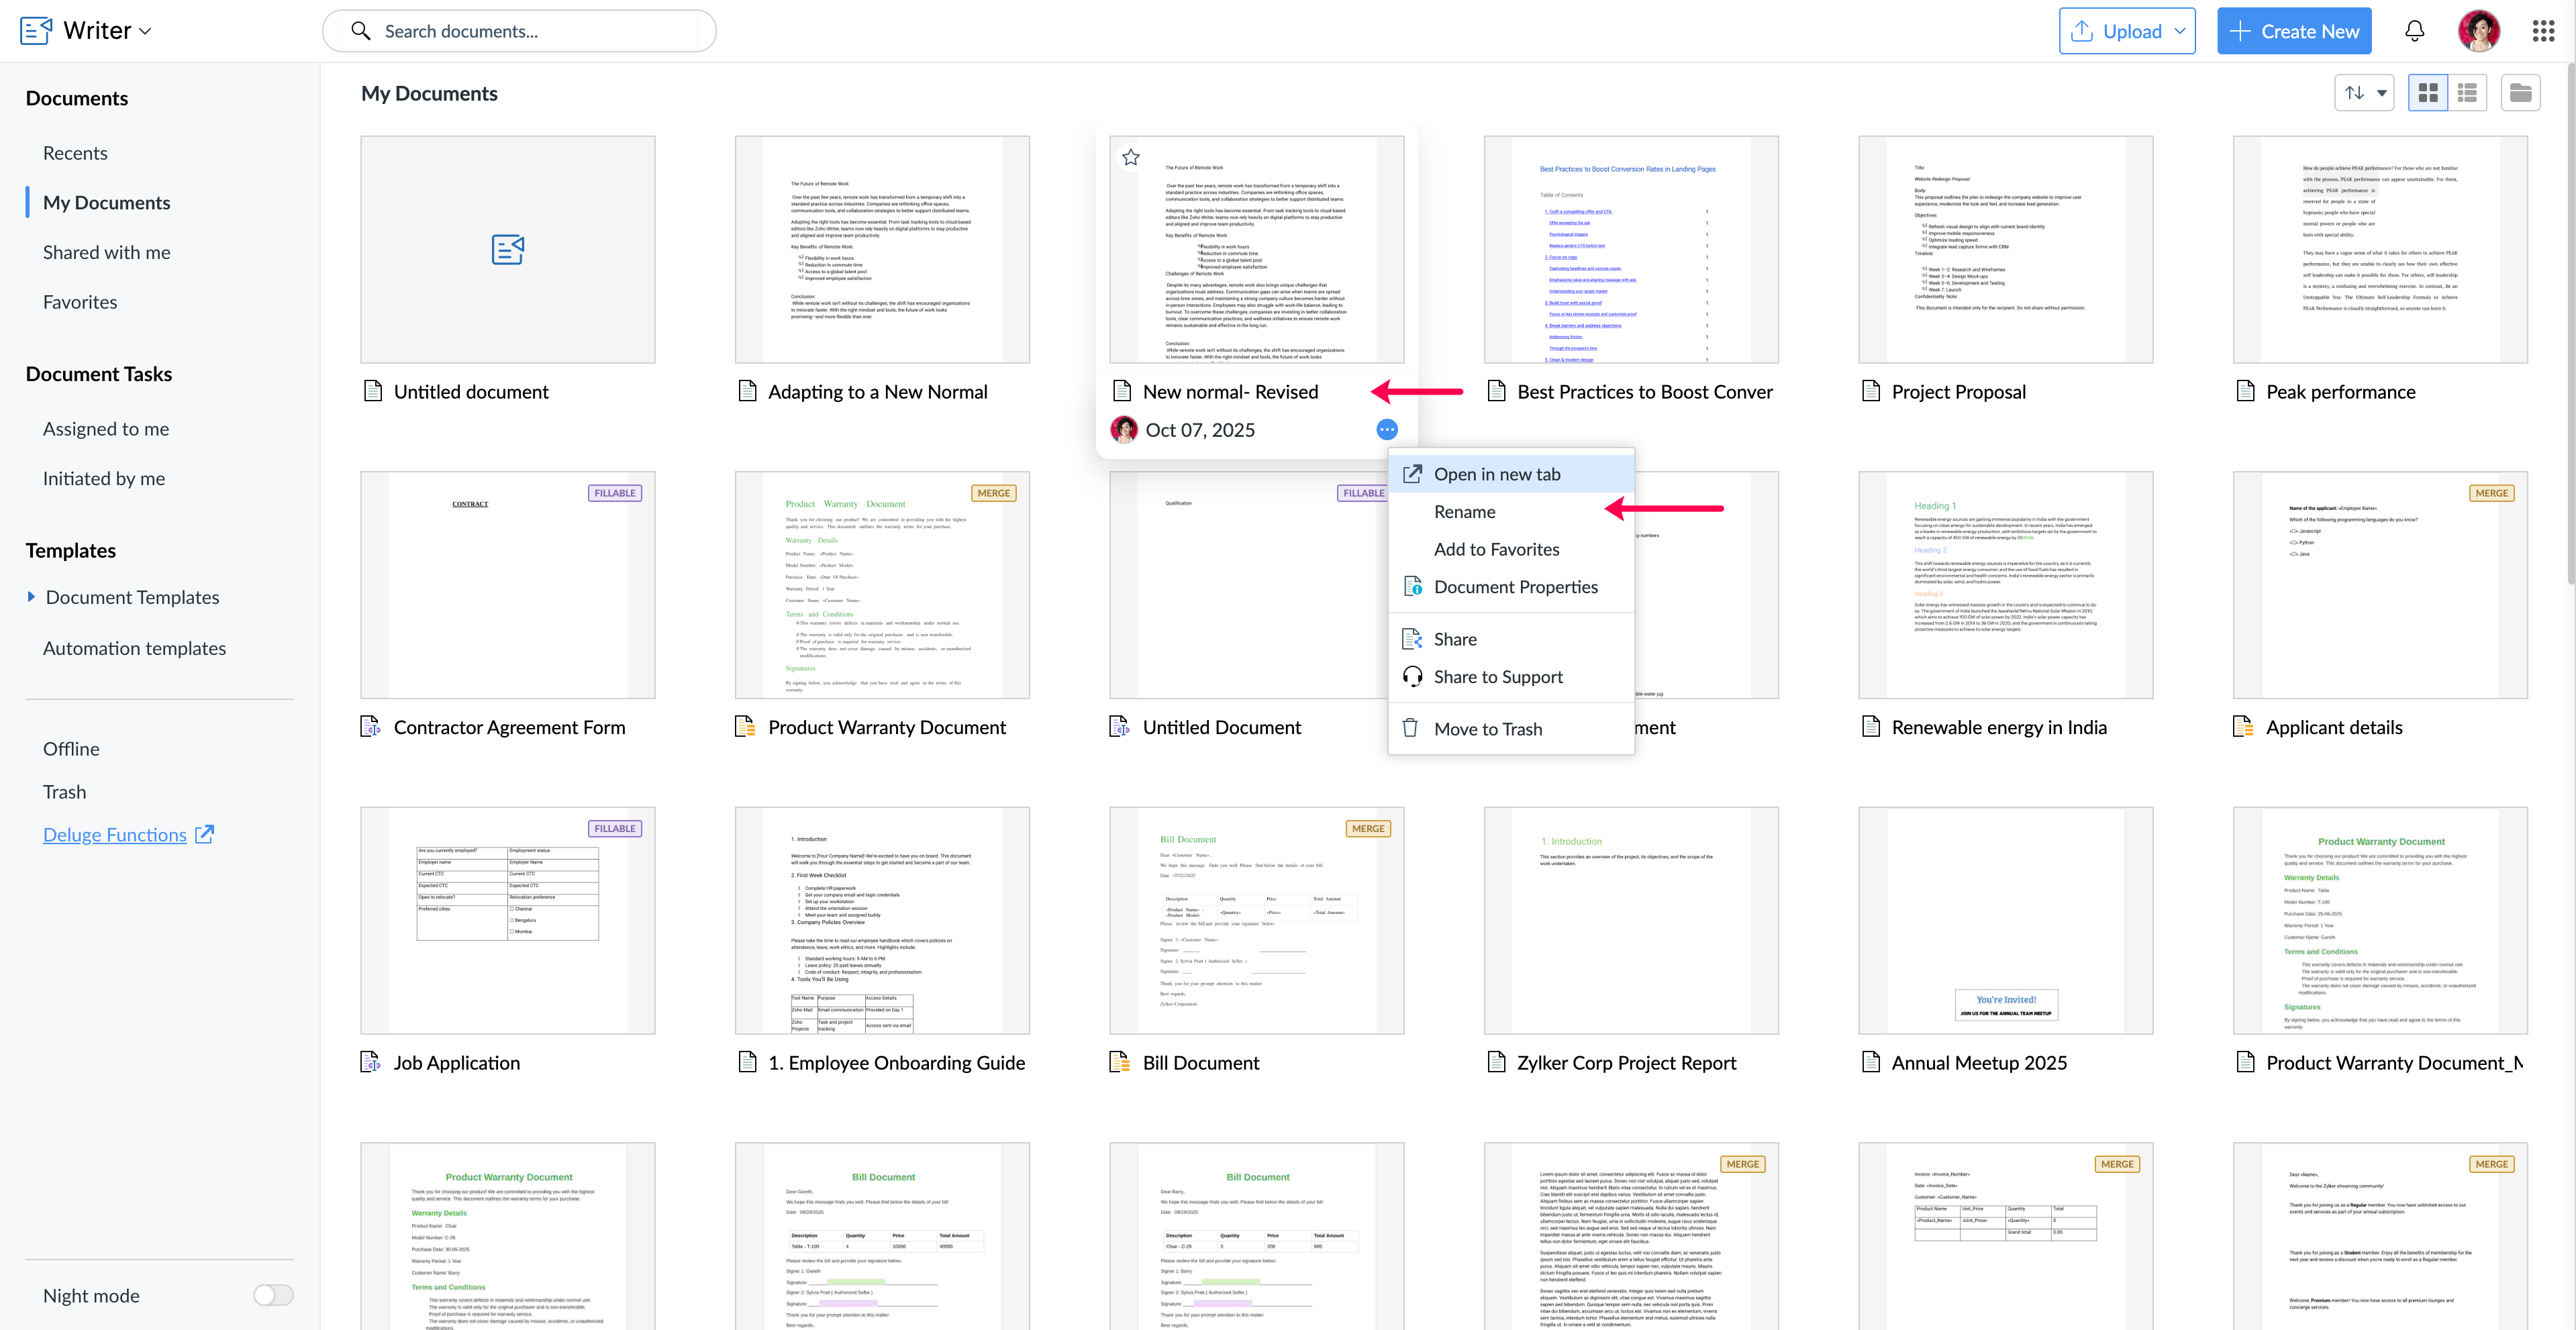The image size is (2576, 1330).
Task: Open the sort order dropdown
Action: [2365, 93]
